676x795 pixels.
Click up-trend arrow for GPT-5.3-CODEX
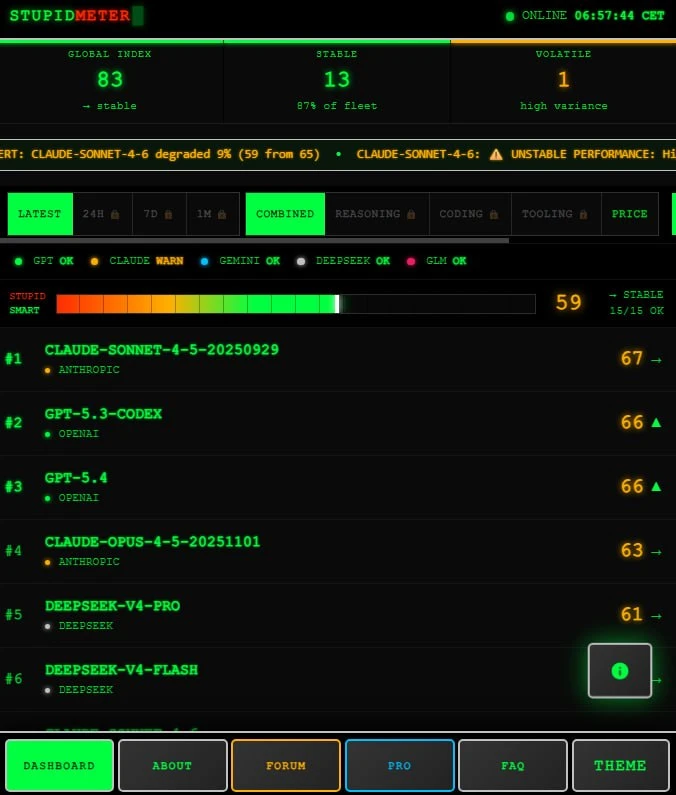(x=656, y=422)
